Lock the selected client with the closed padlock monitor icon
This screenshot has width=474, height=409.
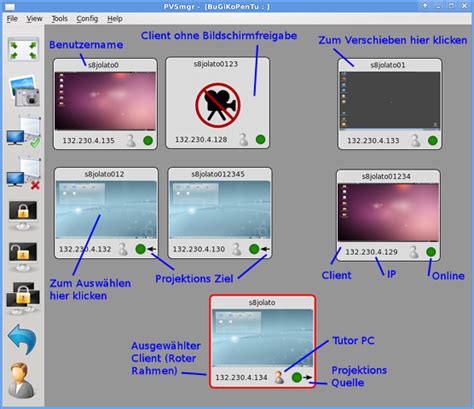click(23, 215)
